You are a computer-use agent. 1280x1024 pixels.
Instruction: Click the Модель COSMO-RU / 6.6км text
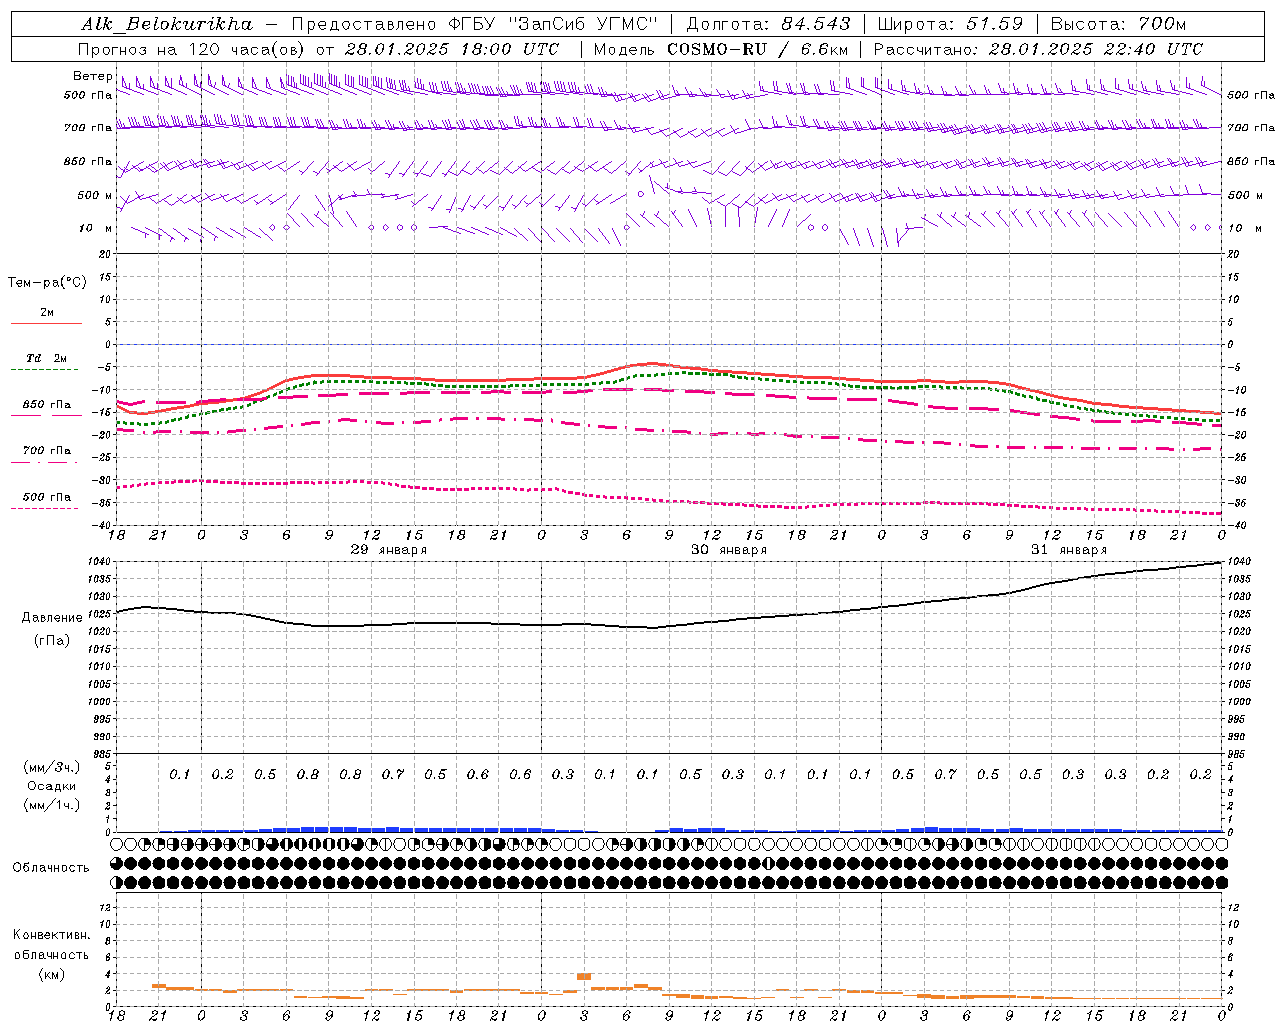click(x=721, y=48)
